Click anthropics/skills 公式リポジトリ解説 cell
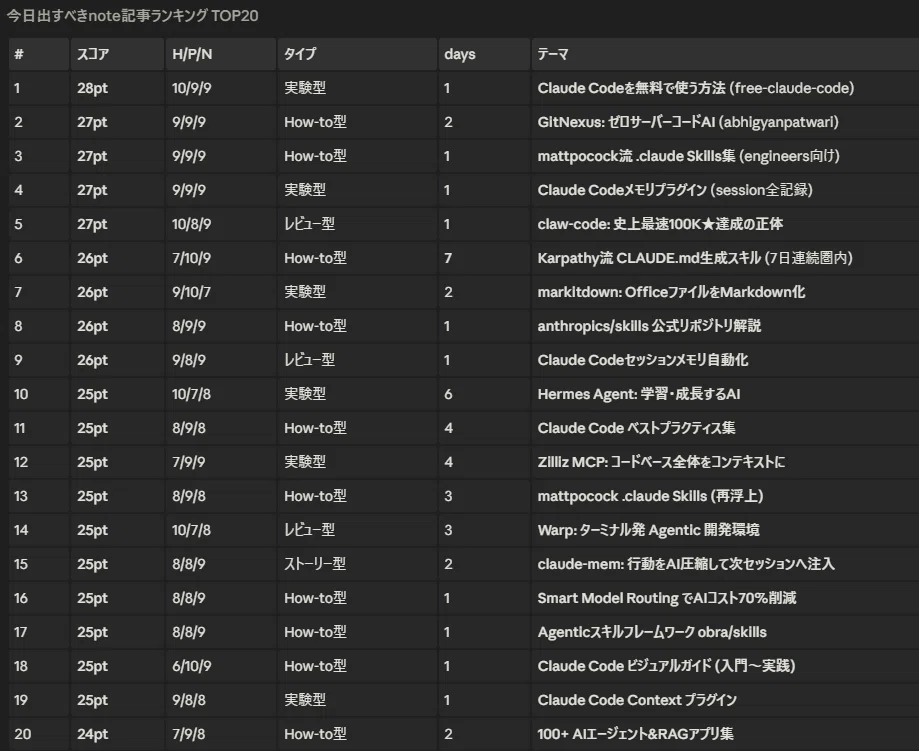 click(725, 327)
